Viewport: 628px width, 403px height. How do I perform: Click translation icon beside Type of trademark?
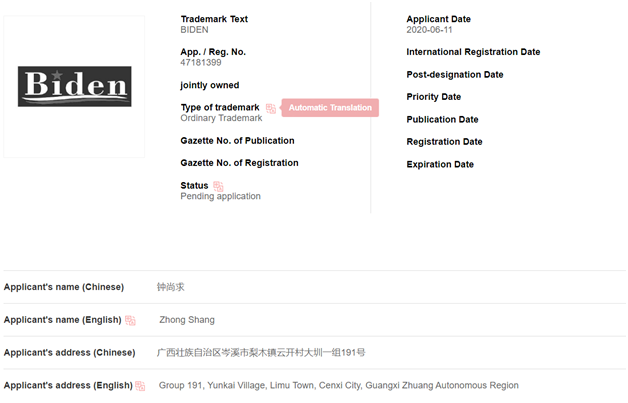(x=271, y=108)
